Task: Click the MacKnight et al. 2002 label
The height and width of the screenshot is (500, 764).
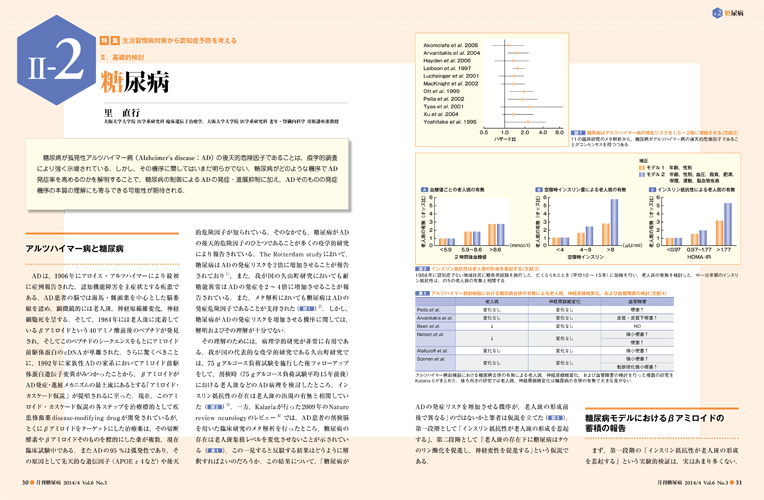Action: (x=450, y=84)
